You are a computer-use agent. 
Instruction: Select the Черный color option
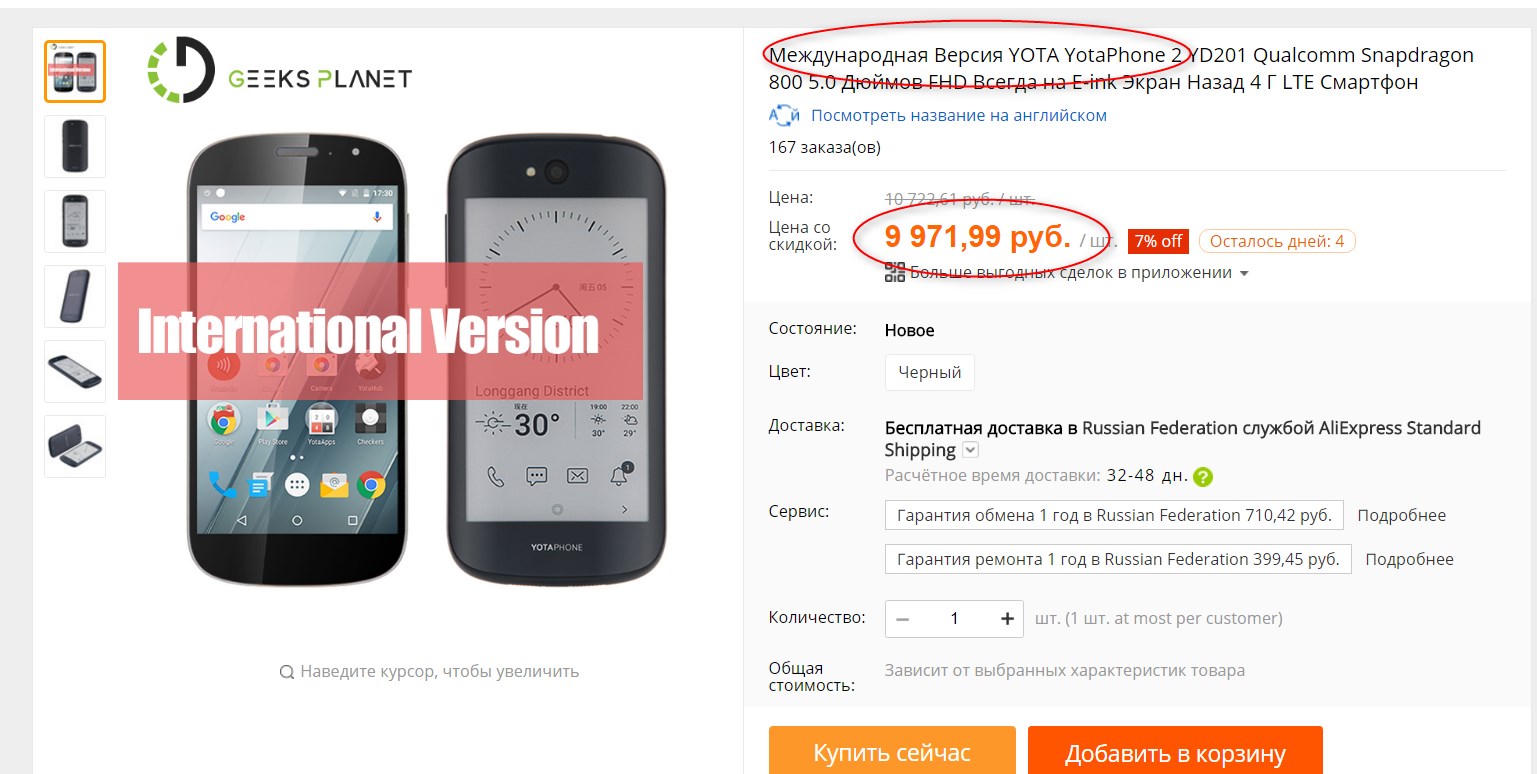[929, 373]
